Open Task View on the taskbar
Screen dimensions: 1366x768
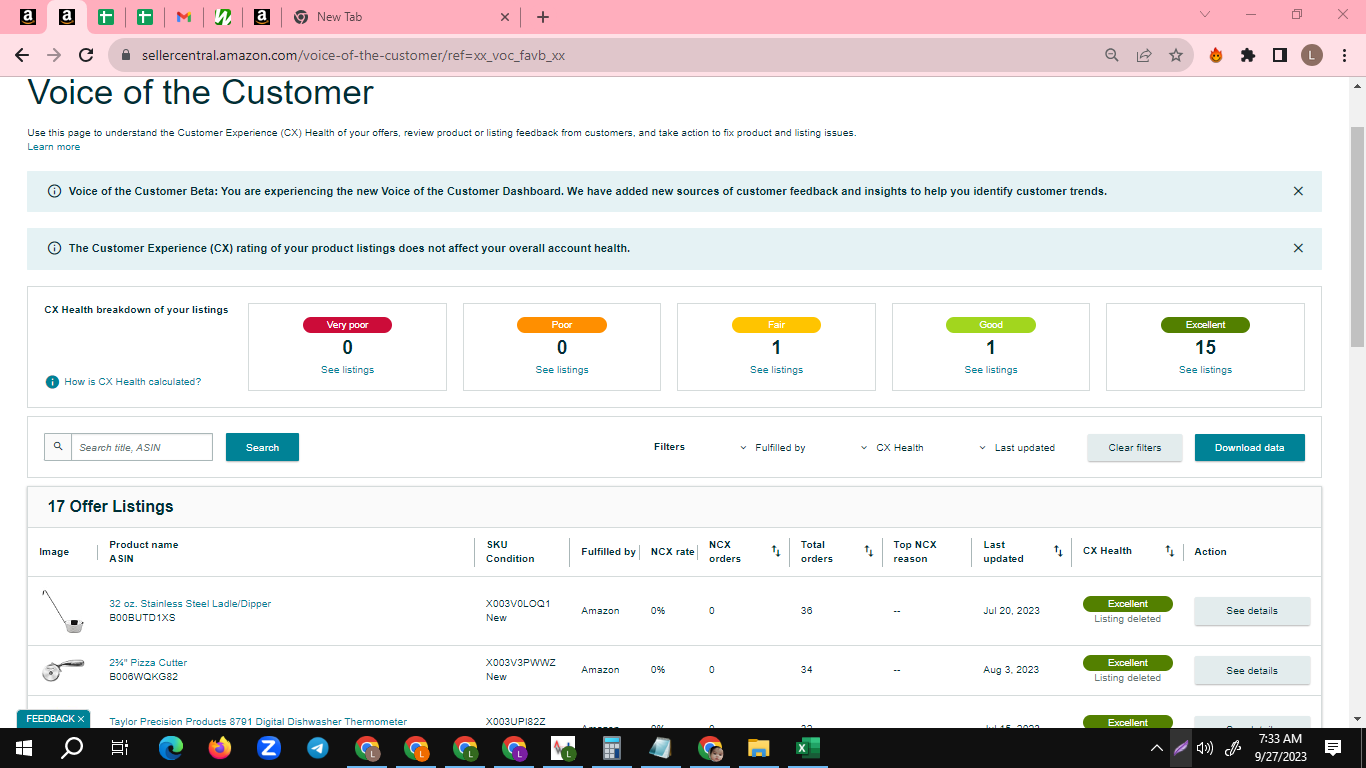(x=120, y=748)
